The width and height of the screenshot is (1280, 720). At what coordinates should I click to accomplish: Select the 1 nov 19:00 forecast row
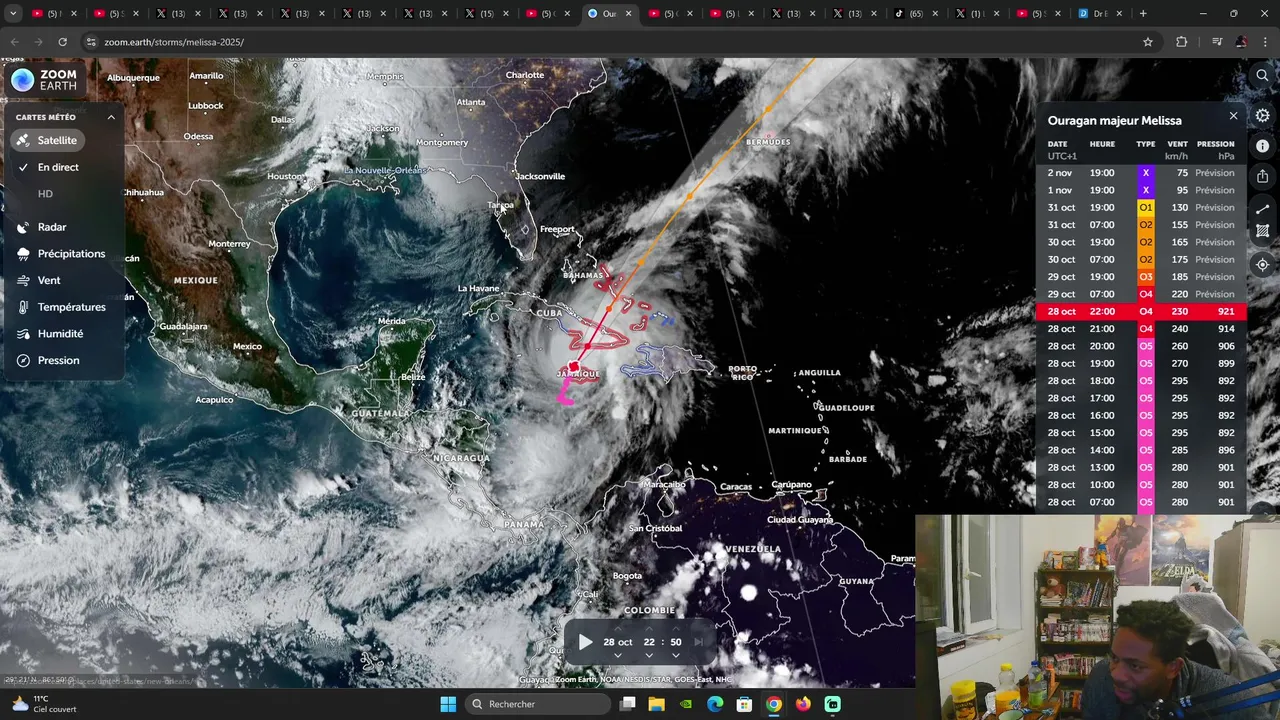coord(1141,190)
